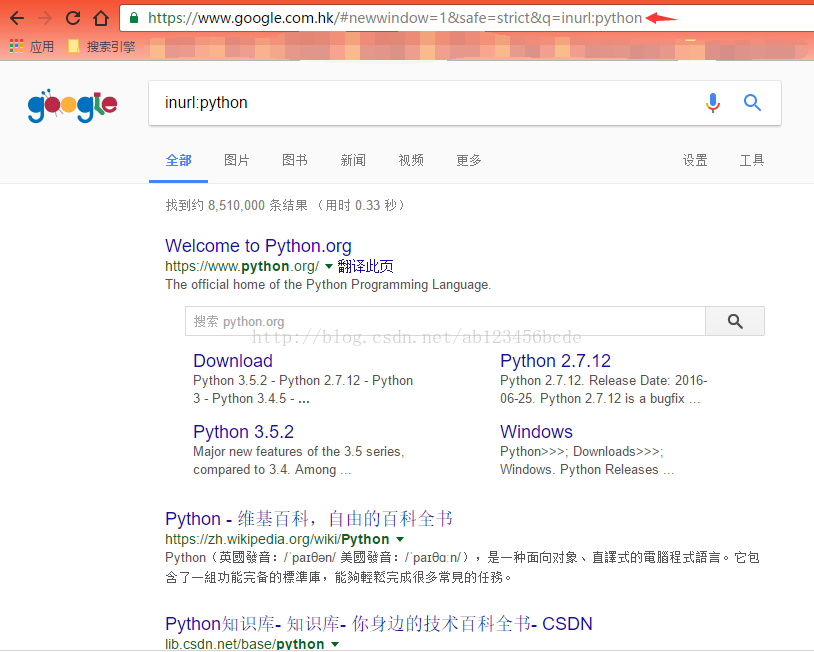Focus the address bar URL
The image size is (814, 652).
click(x=395, y=18)
